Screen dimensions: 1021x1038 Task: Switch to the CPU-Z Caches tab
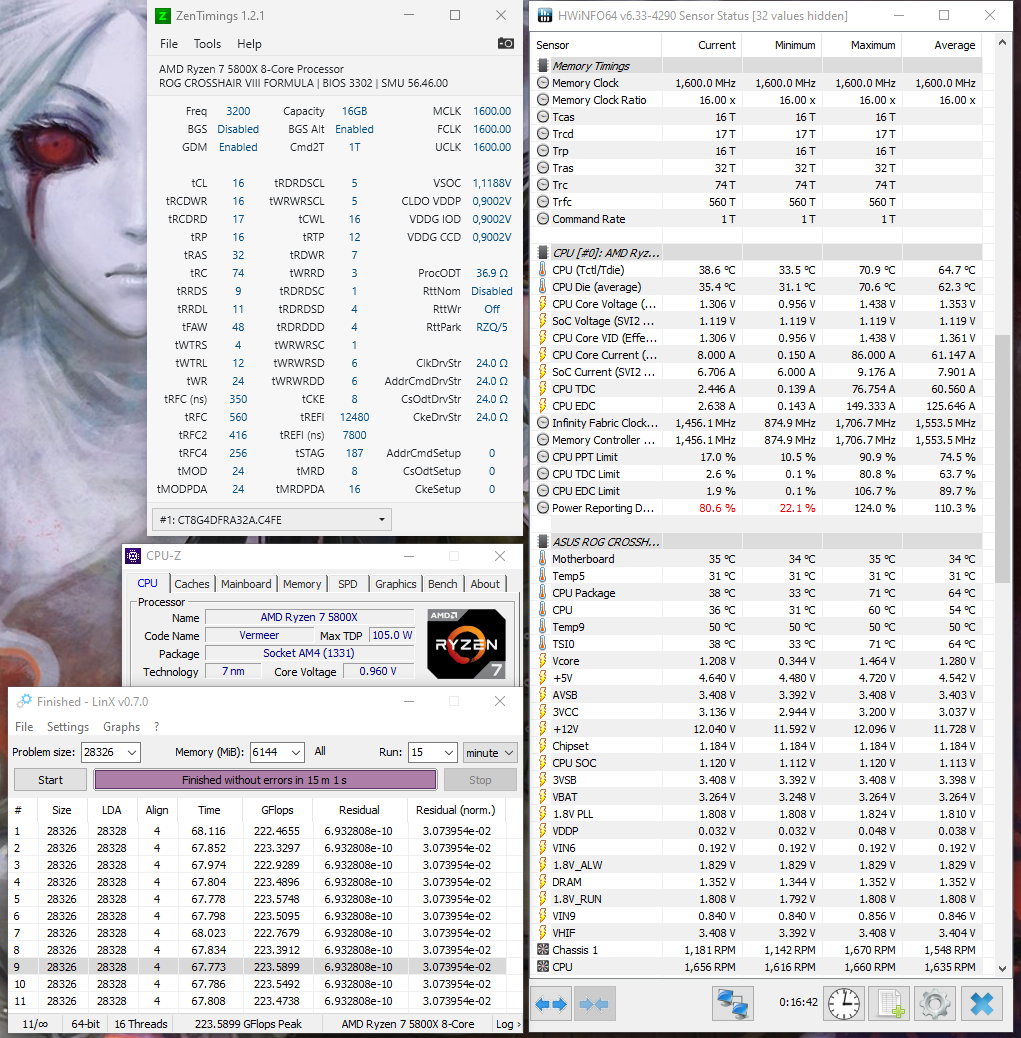click(x=191, y=584)
